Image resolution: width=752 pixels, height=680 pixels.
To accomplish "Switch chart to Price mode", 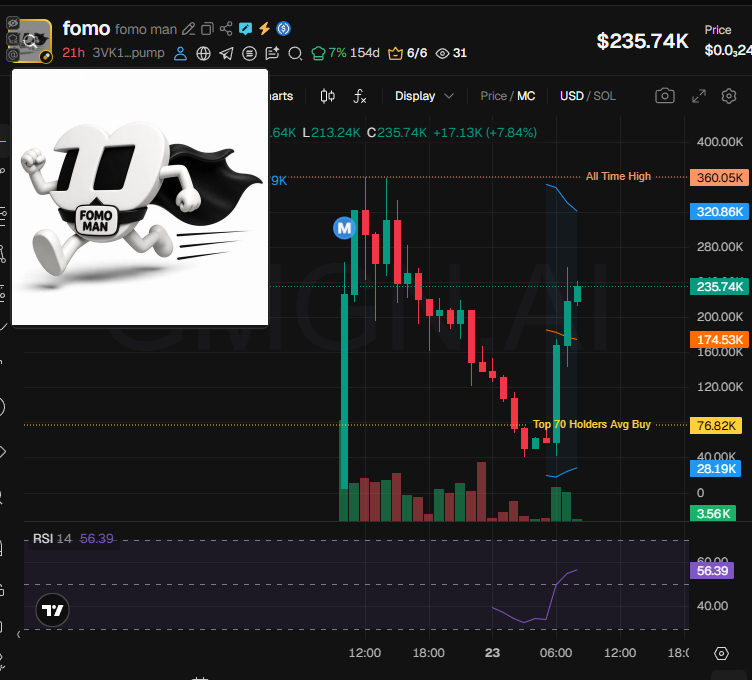I will 494,96.
